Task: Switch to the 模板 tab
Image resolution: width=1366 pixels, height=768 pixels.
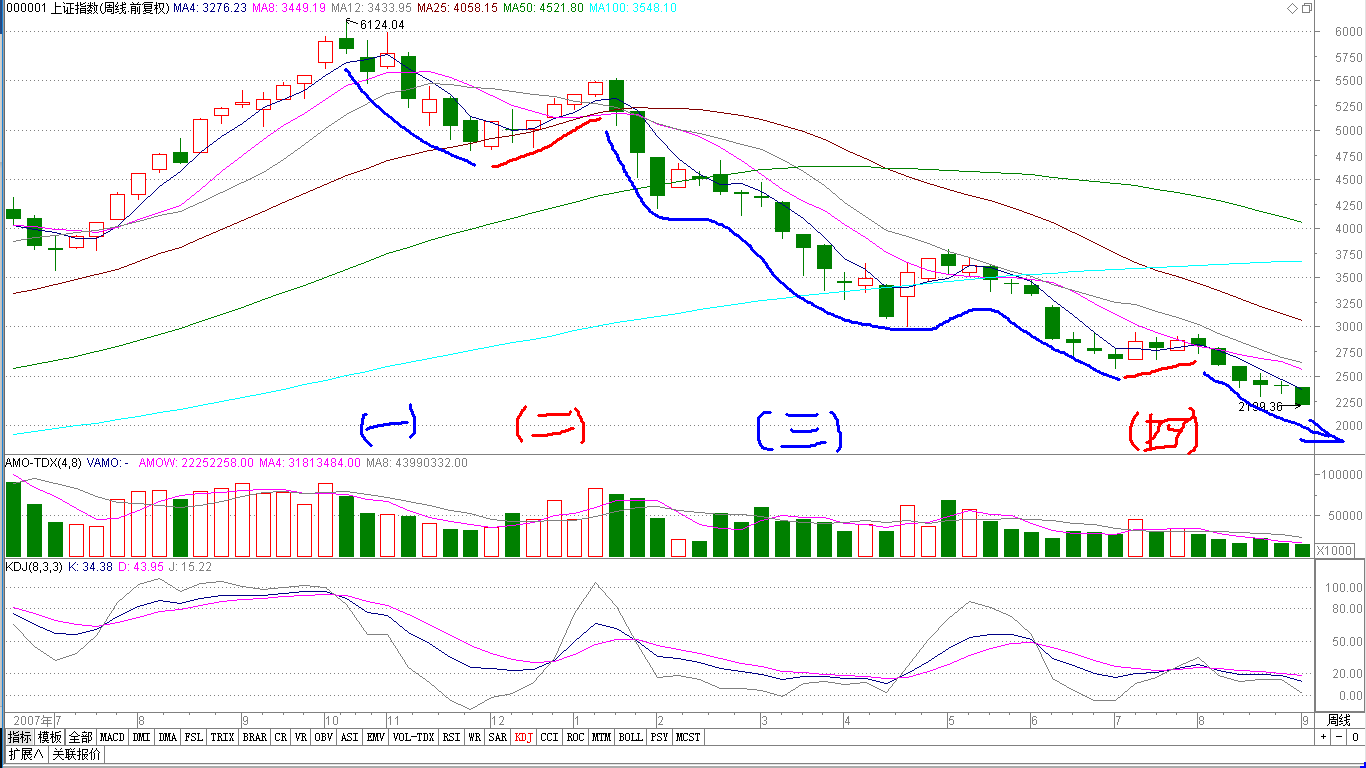Action: coord(49,737)
